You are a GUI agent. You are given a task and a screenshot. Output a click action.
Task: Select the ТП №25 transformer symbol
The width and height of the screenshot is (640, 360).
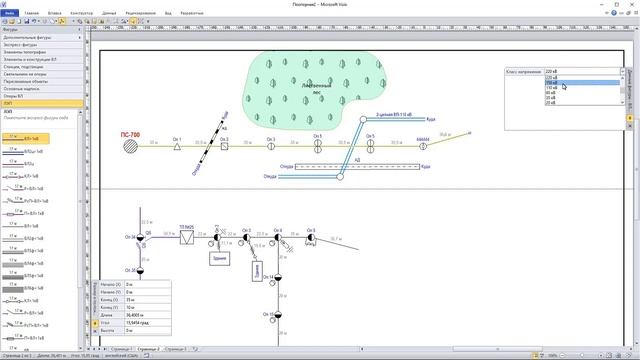tap(187, 237)
